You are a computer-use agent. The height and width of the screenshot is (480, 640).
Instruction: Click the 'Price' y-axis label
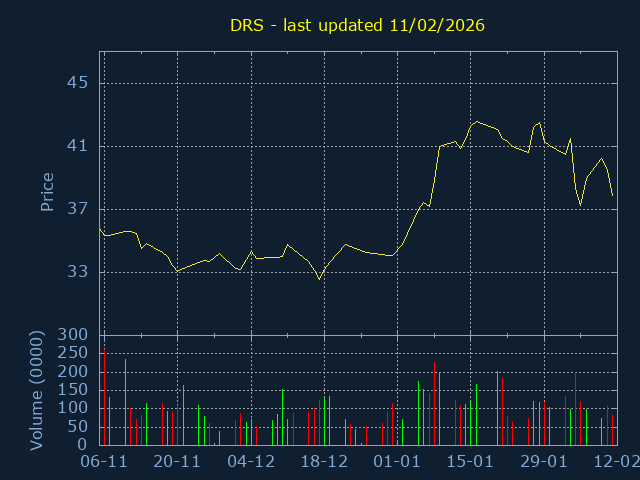pos(47,192)
